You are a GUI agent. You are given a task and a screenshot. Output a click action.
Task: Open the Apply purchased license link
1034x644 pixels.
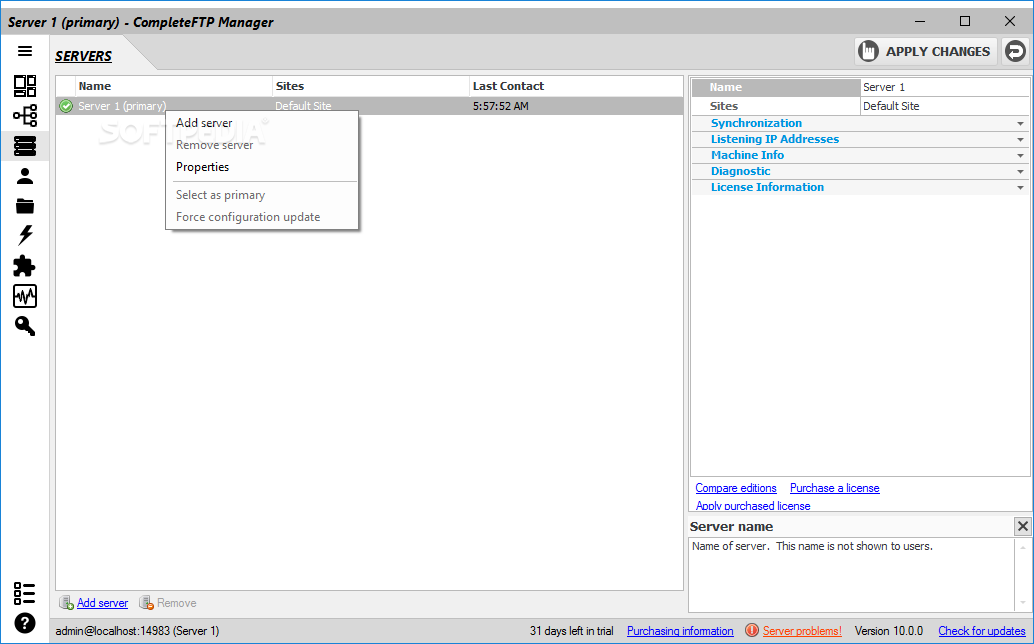[x=753, y=506]
